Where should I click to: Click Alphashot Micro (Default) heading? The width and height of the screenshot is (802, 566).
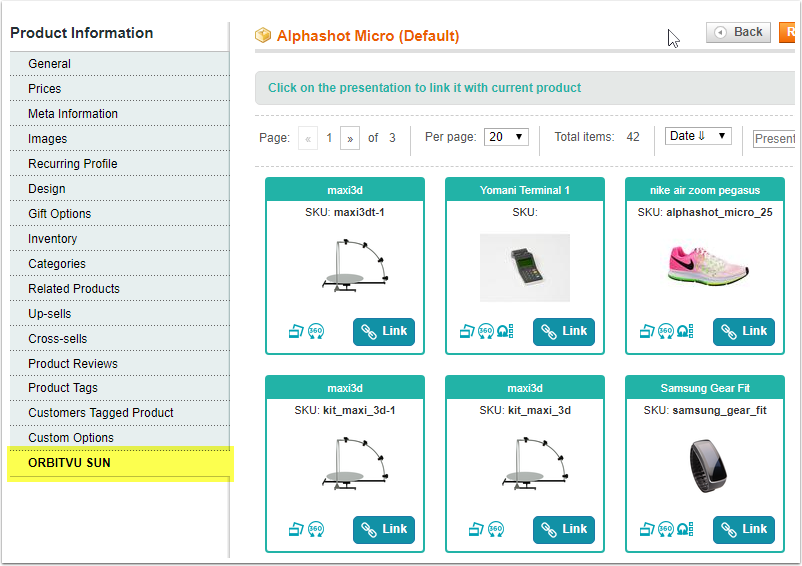(x=368, y=36)
